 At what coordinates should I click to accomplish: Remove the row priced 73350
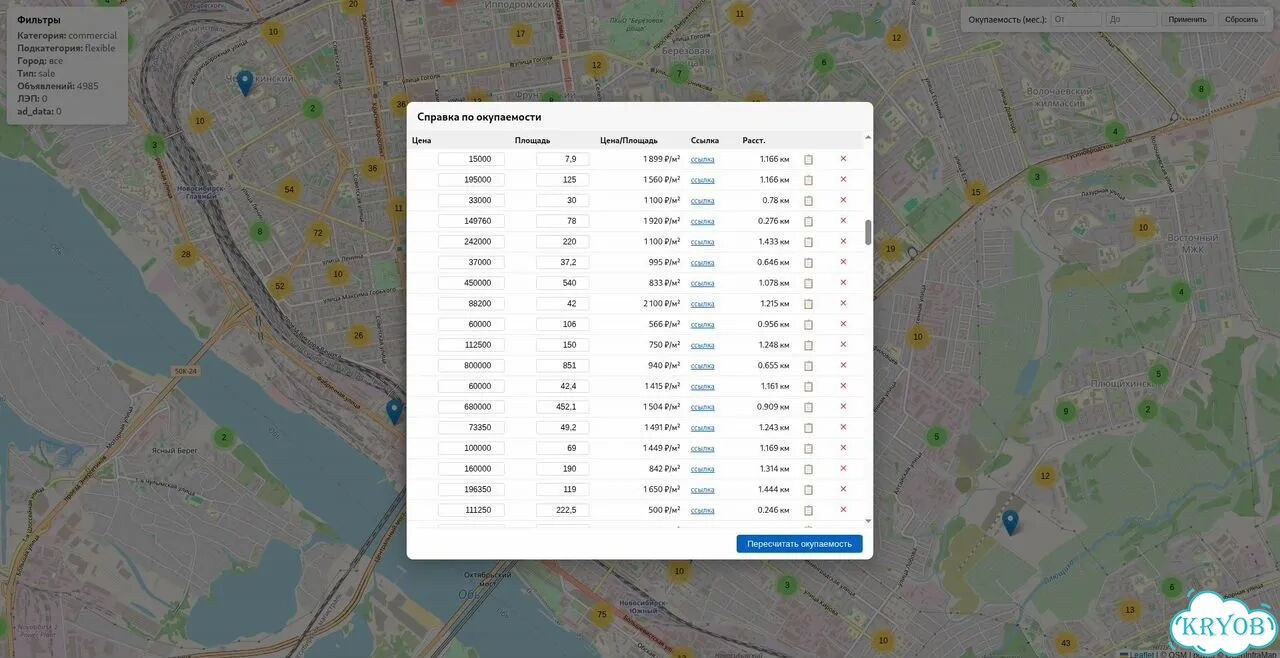click(843, 427)
